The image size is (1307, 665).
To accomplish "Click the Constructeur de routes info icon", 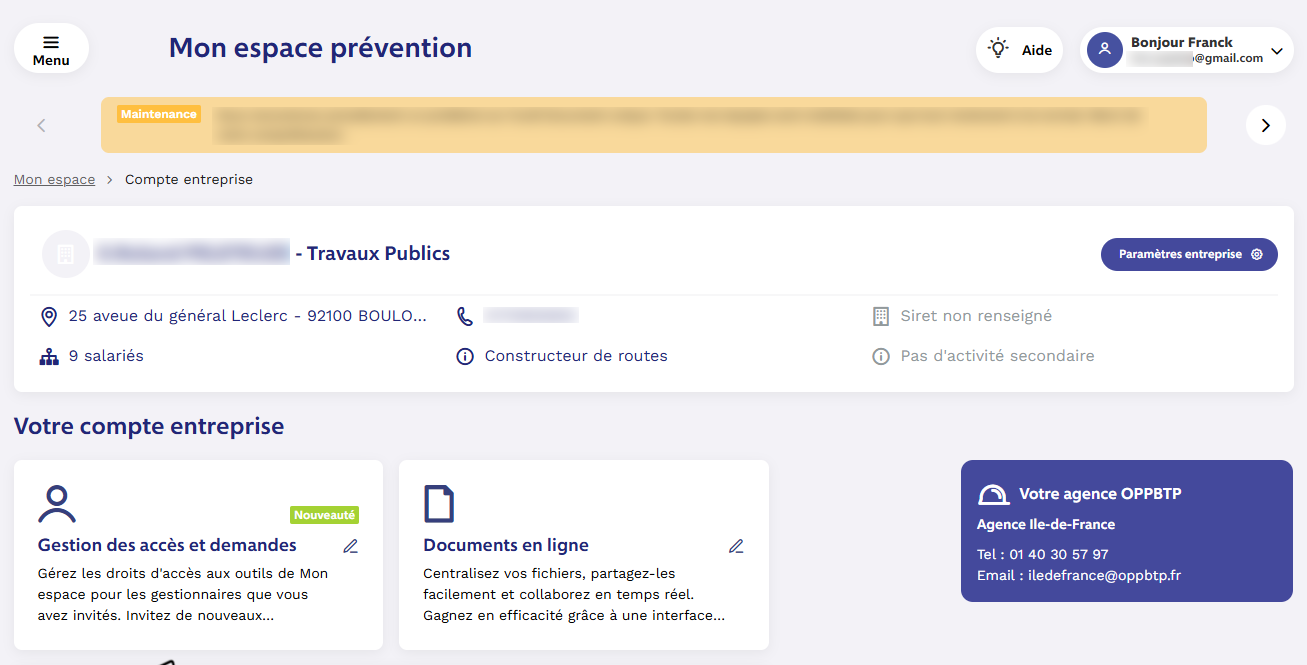I will (465, 357).
